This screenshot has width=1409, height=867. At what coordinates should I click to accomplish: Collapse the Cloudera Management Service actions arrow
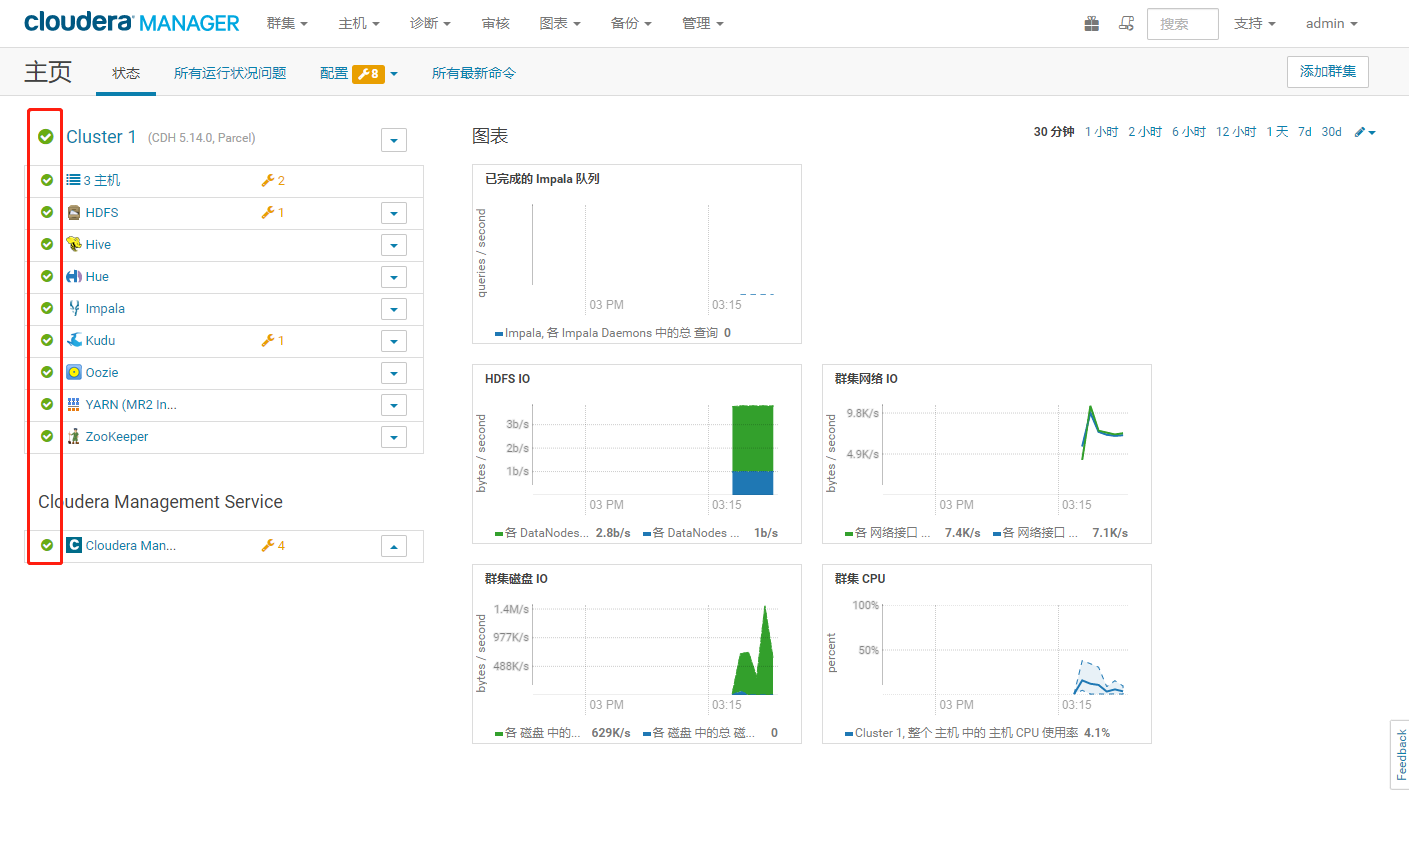coord(394,546)
